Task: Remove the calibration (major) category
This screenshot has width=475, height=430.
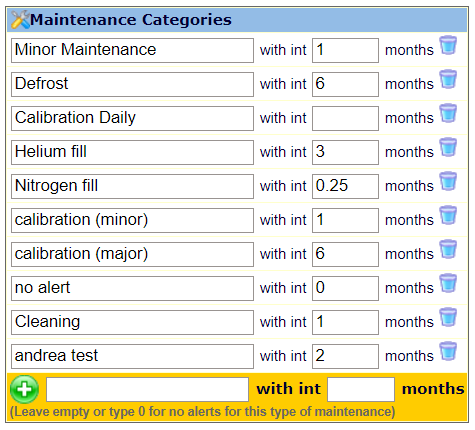Action: (x=448, y=249)
